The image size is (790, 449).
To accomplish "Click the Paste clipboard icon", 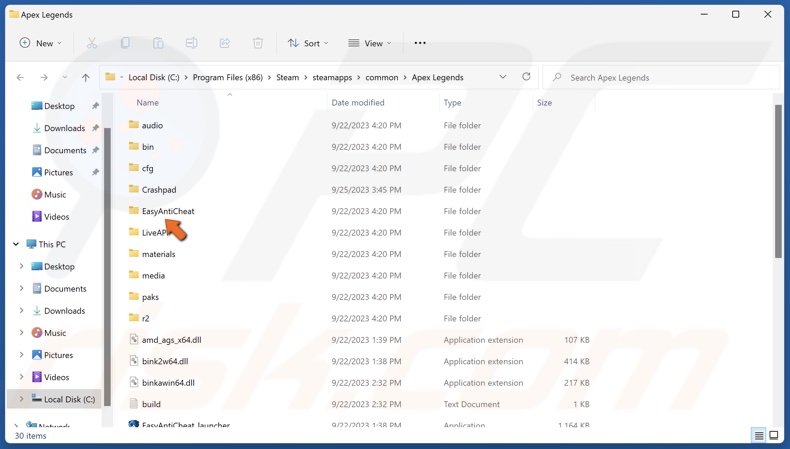I will tap(158, 43).
